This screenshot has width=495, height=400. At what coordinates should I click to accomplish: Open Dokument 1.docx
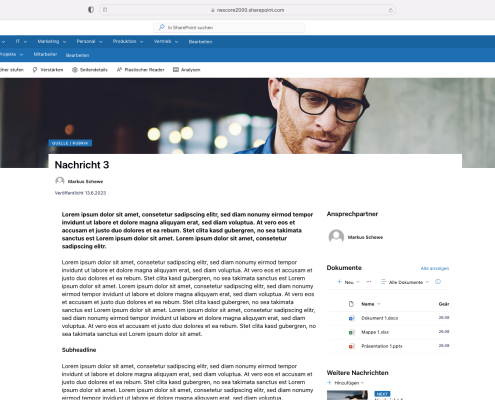[x=380, y=318]
